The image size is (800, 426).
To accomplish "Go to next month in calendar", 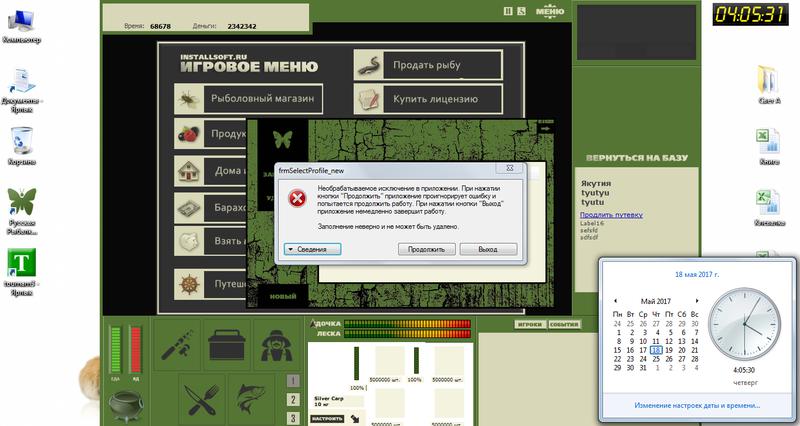I will click(x=696, y=301).
